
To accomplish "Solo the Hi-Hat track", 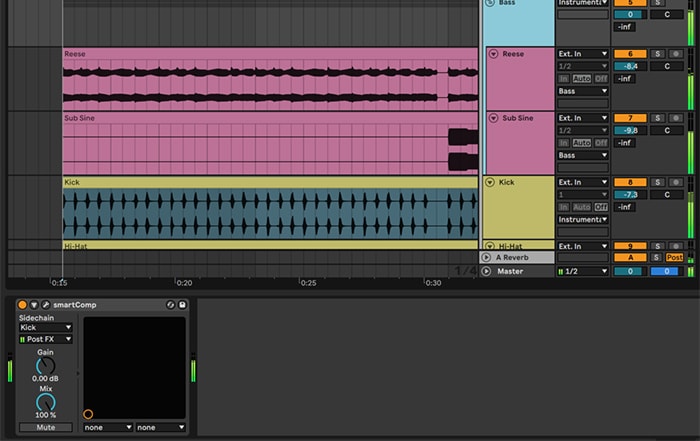I will point(657,246).
